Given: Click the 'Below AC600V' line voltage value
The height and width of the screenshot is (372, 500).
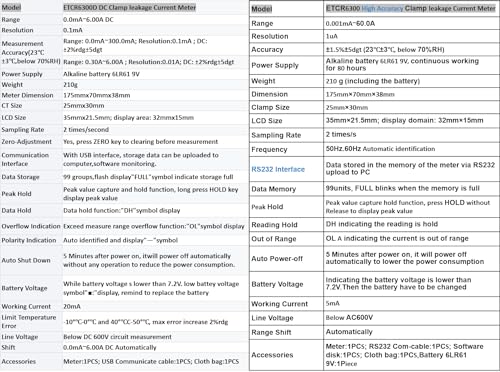Looking at the screenshot, I should coord(349,318).
